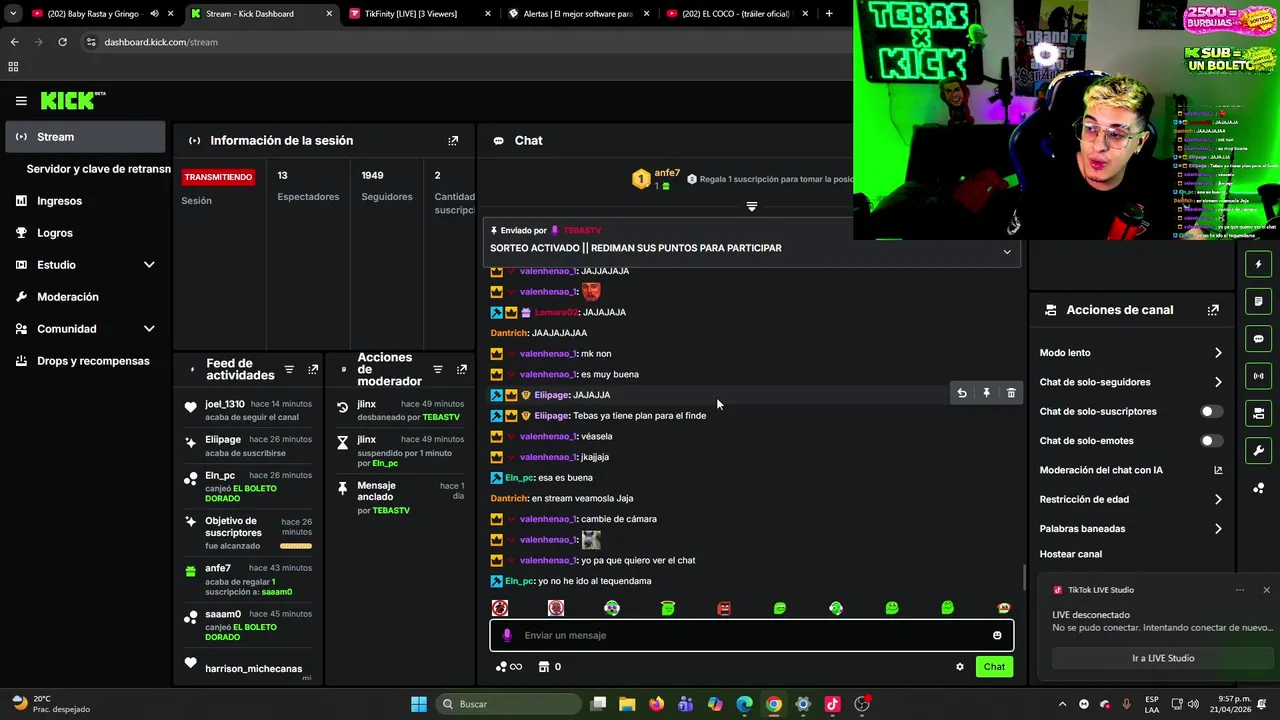Open Logros in the left sidebar

click(x=85, y=233)
